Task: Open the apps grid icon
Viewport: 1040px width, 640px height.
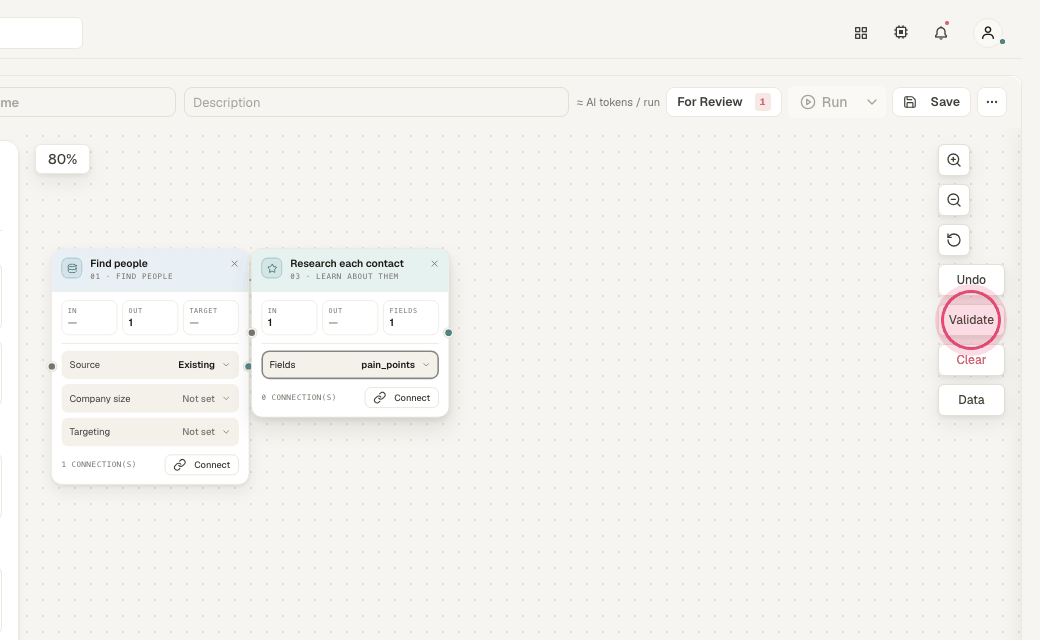Action: [x=861, y=33]
